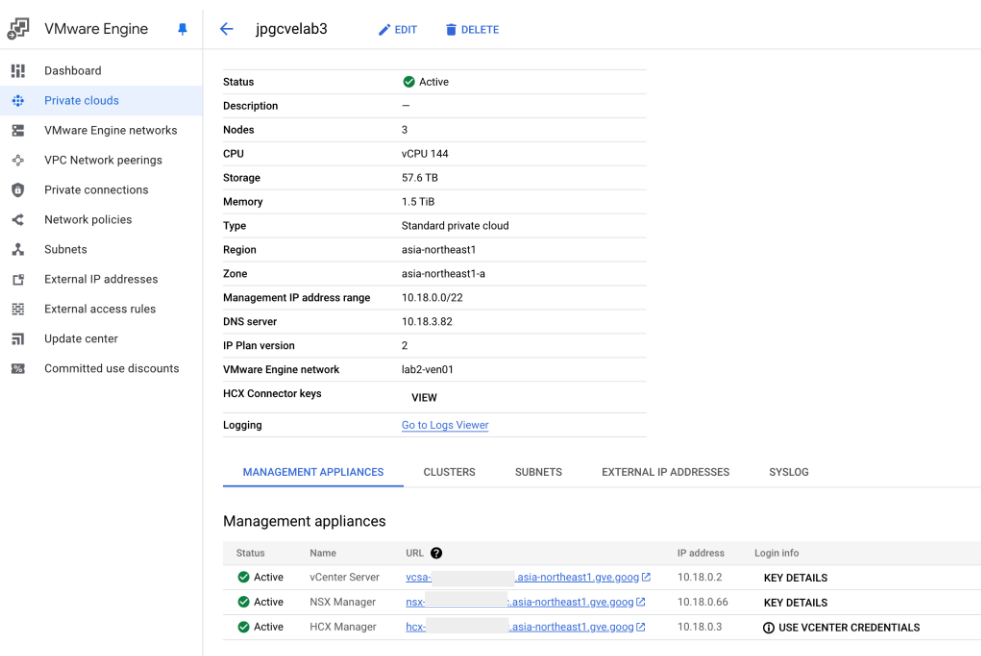Screen dimensions: 981x656
Task: Open Subnets in the left sidebar
Action: click(101, 250)
